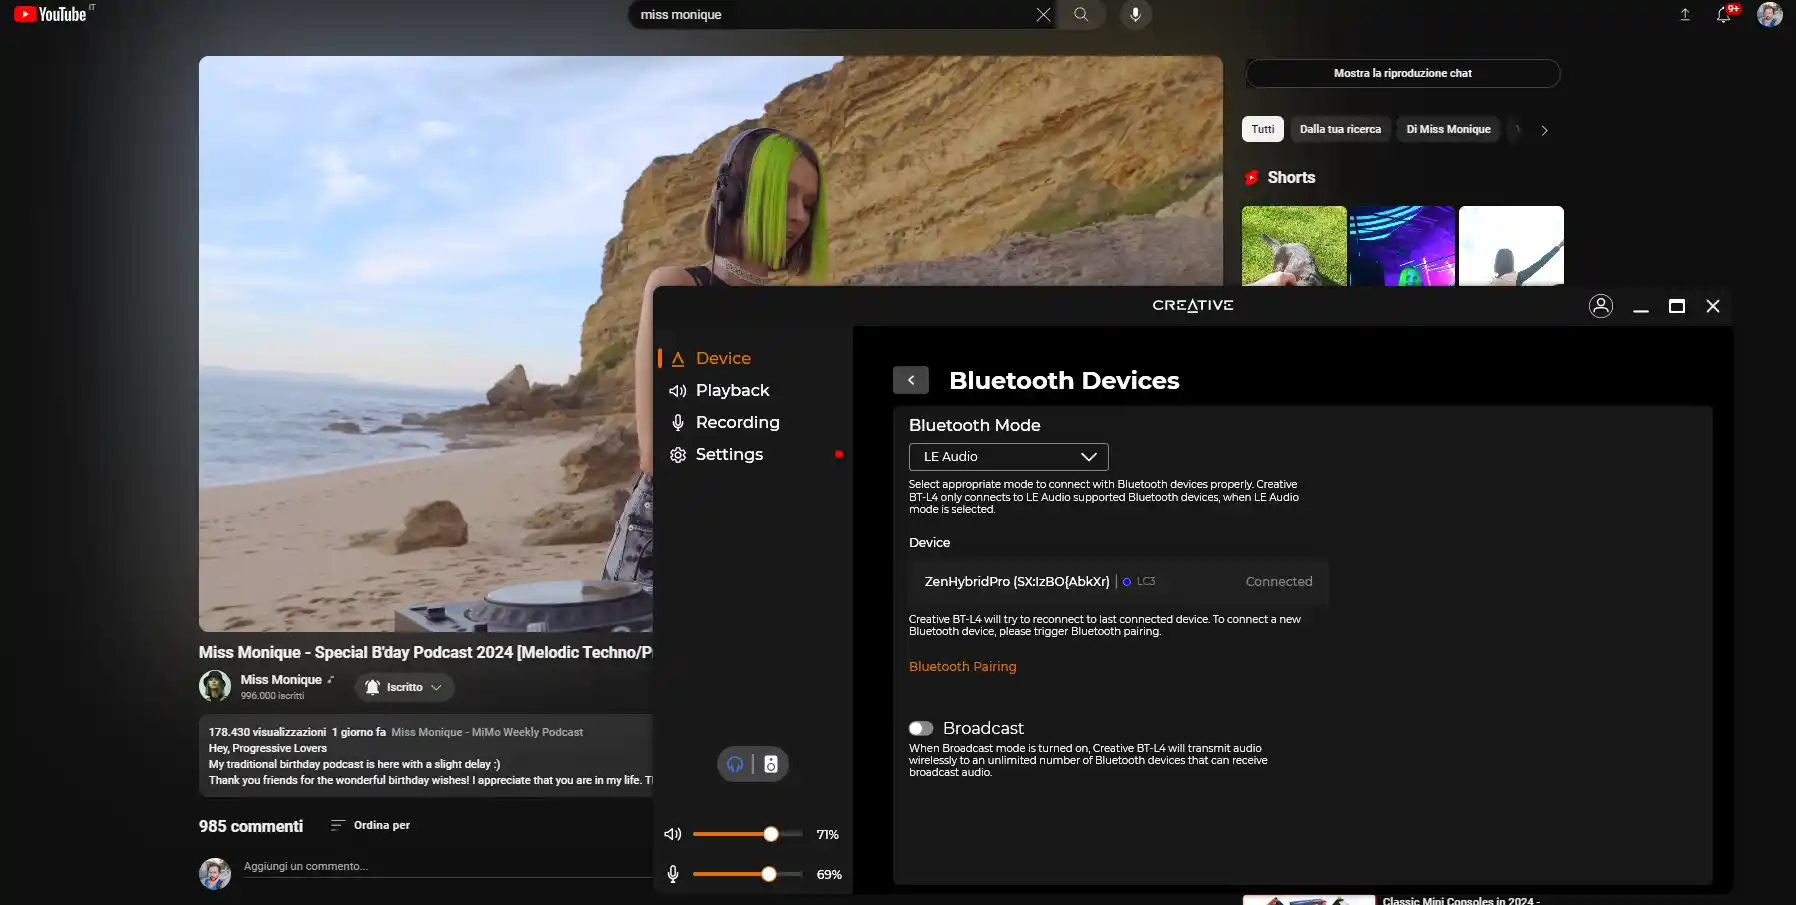The image size is (1796, 905).
Task: Click the Recording microphone icon in sidebar
Action: point(678,422)
